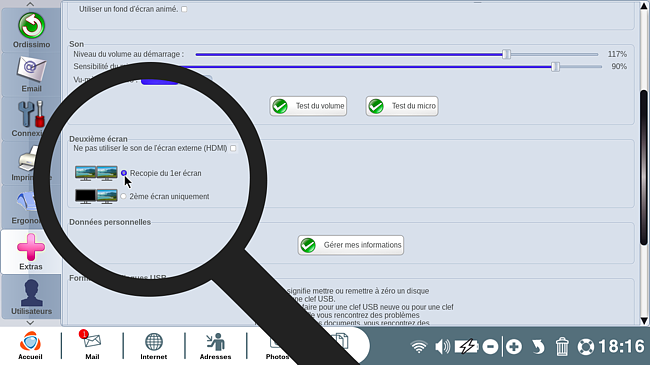The width and height of the screenshot is (650, 365).
Task: Expand sidebar upward with the top chevron
Action: tap(31, 4)
